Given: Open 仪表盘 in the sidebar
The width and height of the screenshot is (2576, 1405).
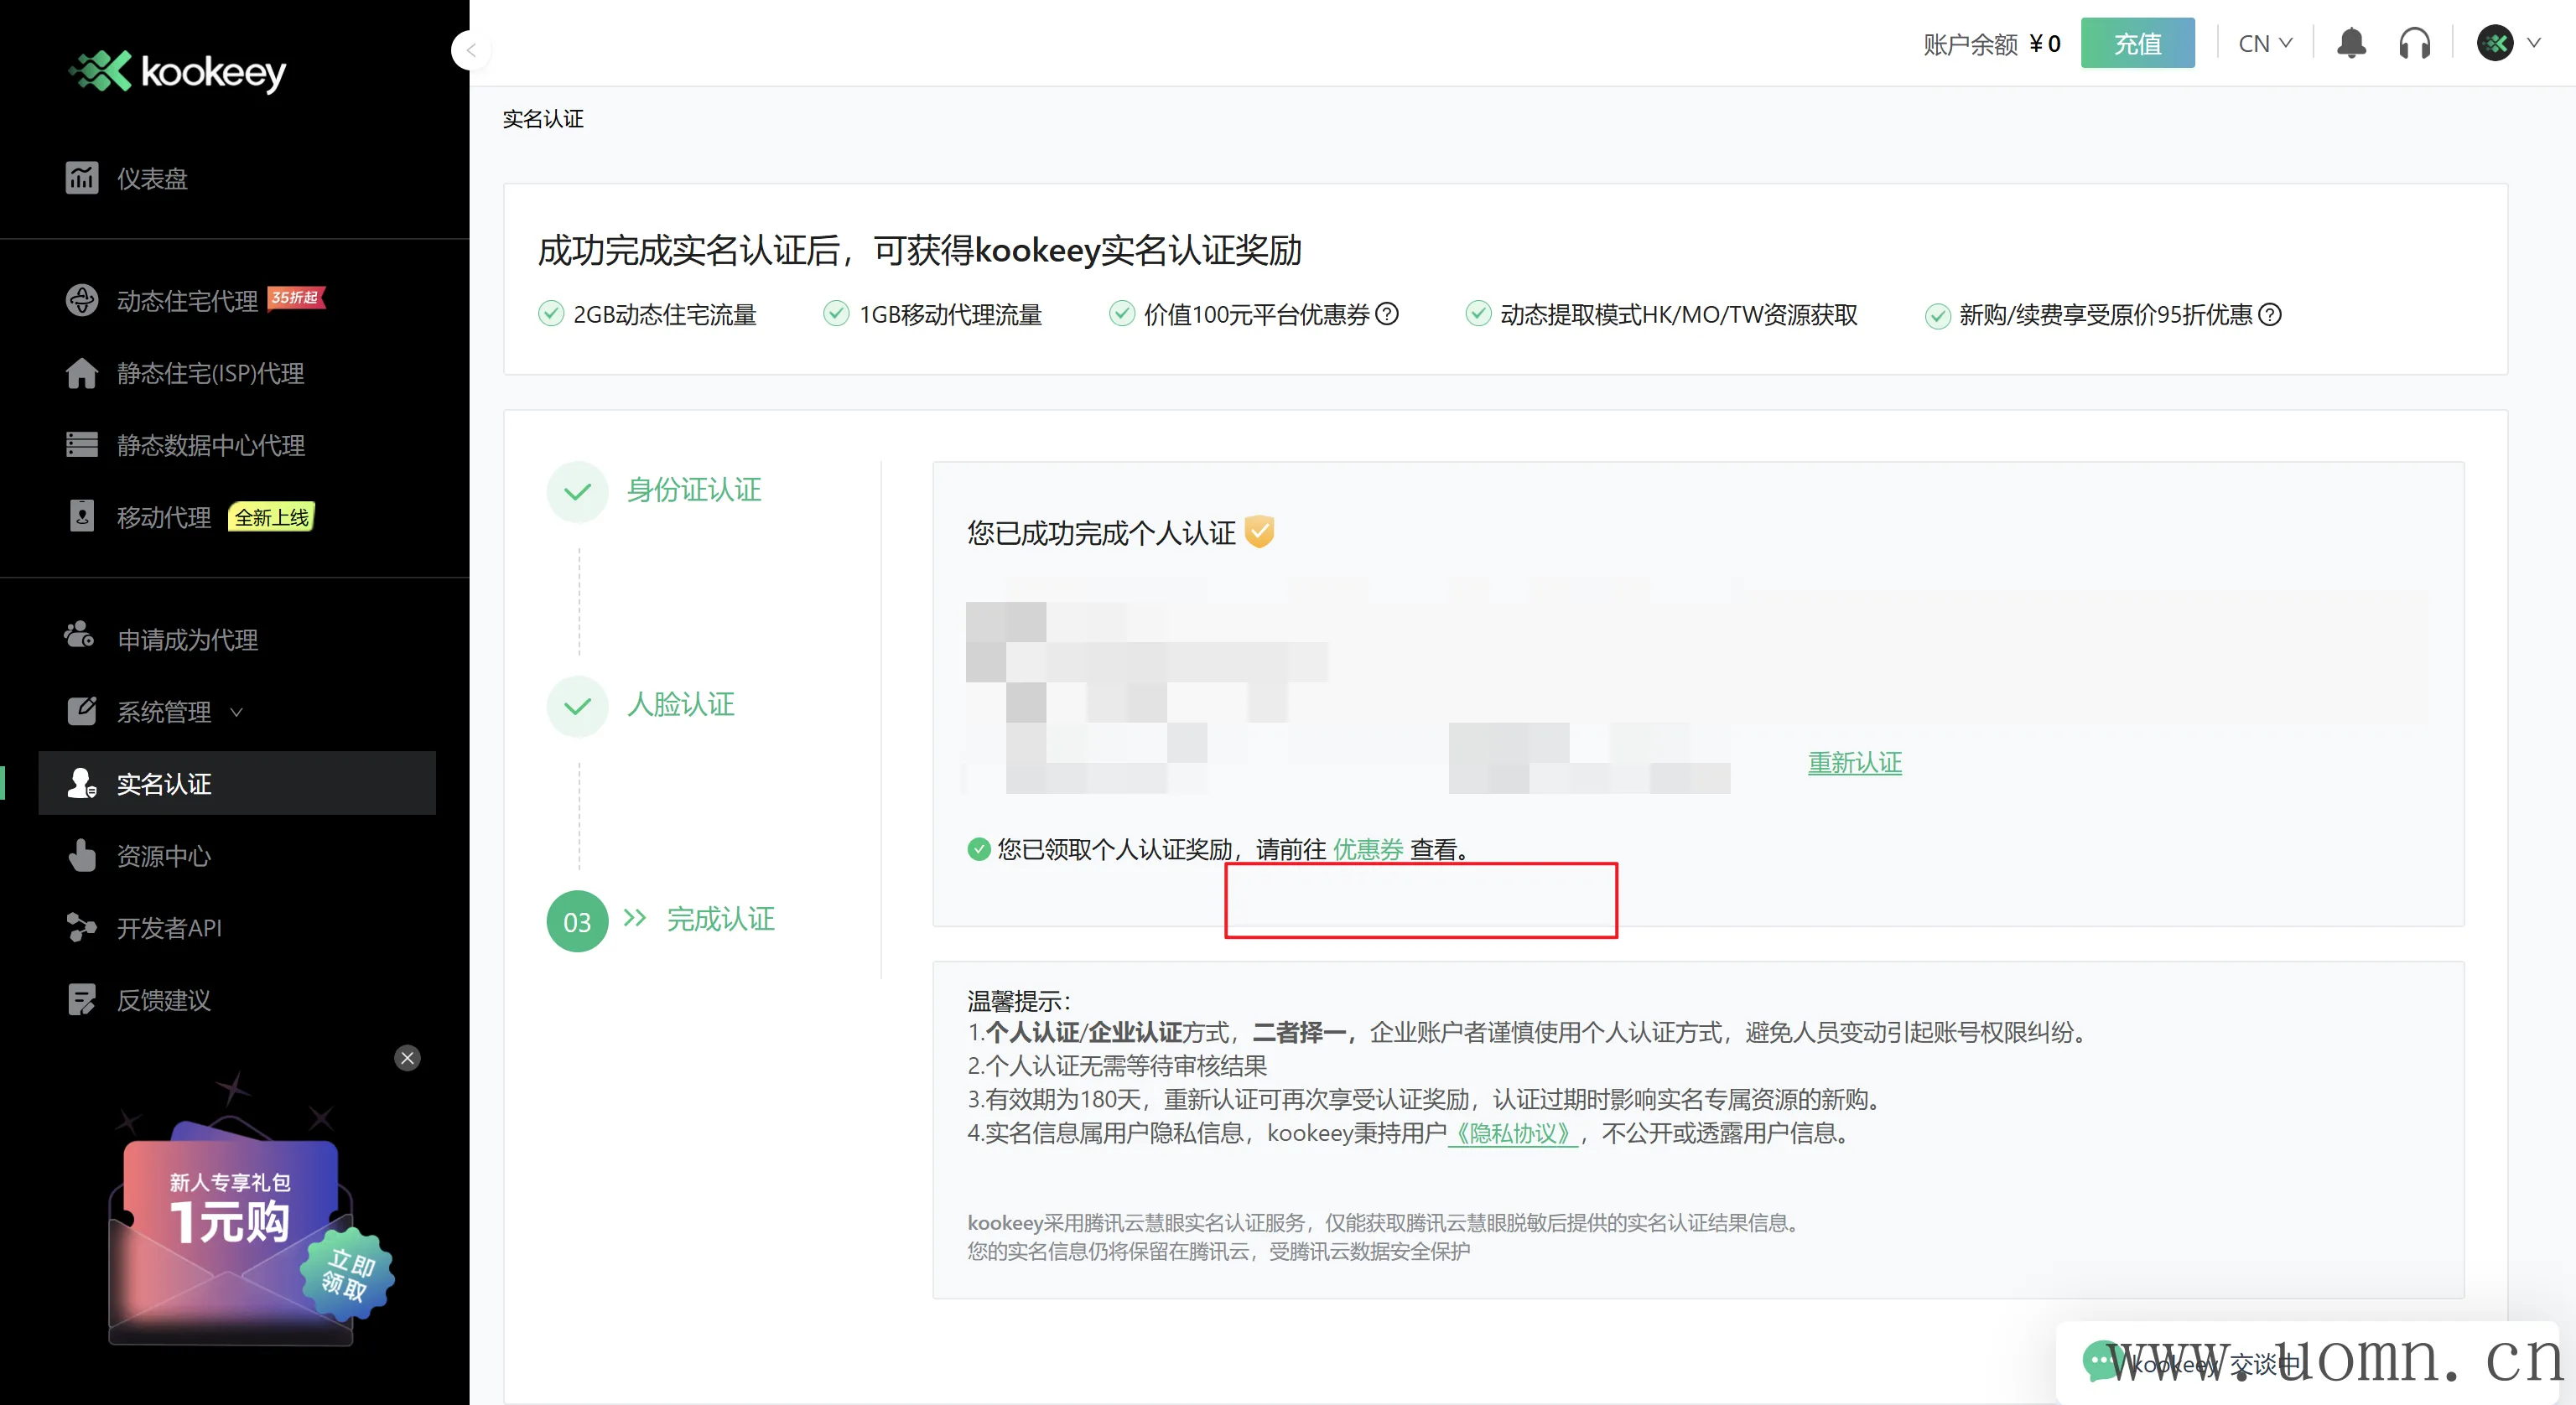Looking at the screenshot, I should pos(152,178).
